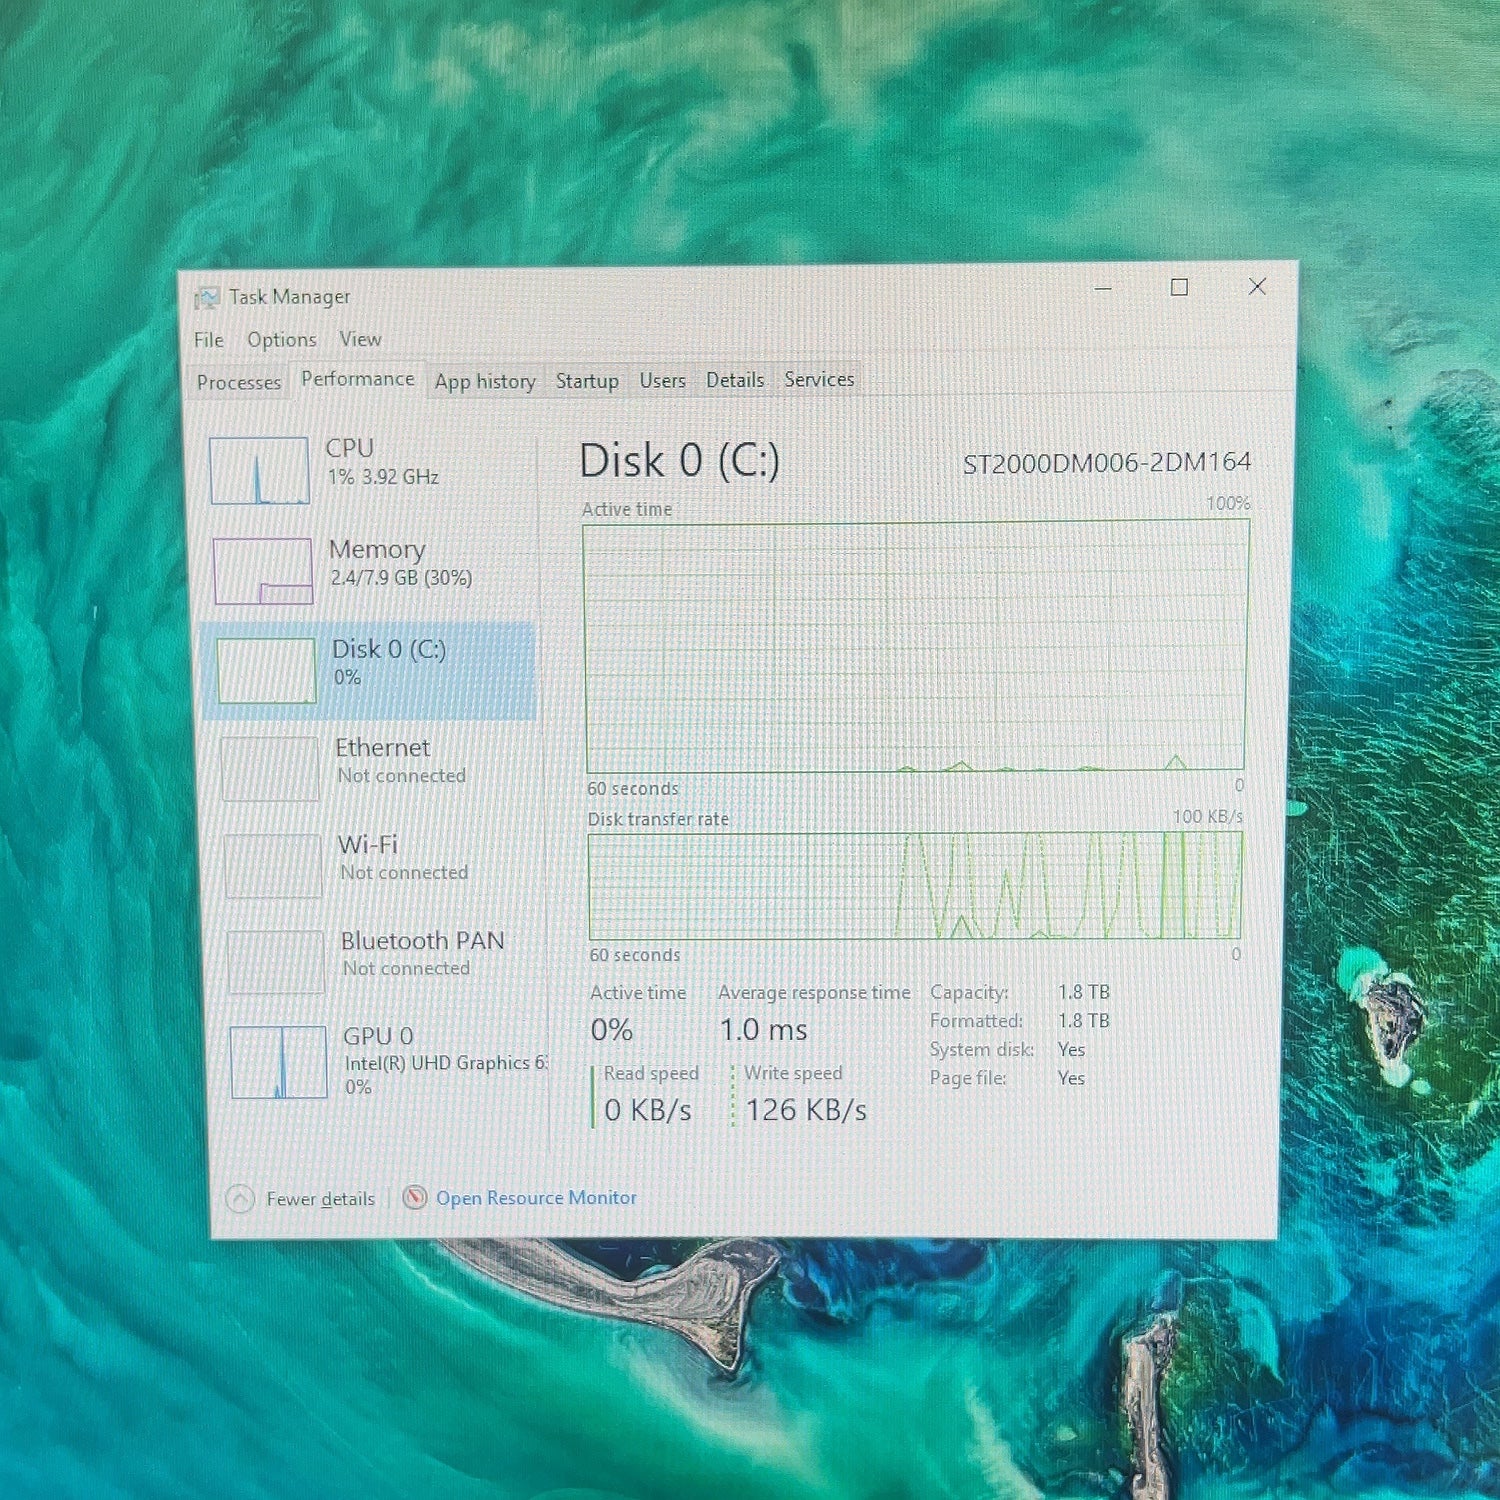This screenshot has height=1500, width=1500.
Task: Click the Resource Monitor gauge icon
Action: [x=415, y=1197]
